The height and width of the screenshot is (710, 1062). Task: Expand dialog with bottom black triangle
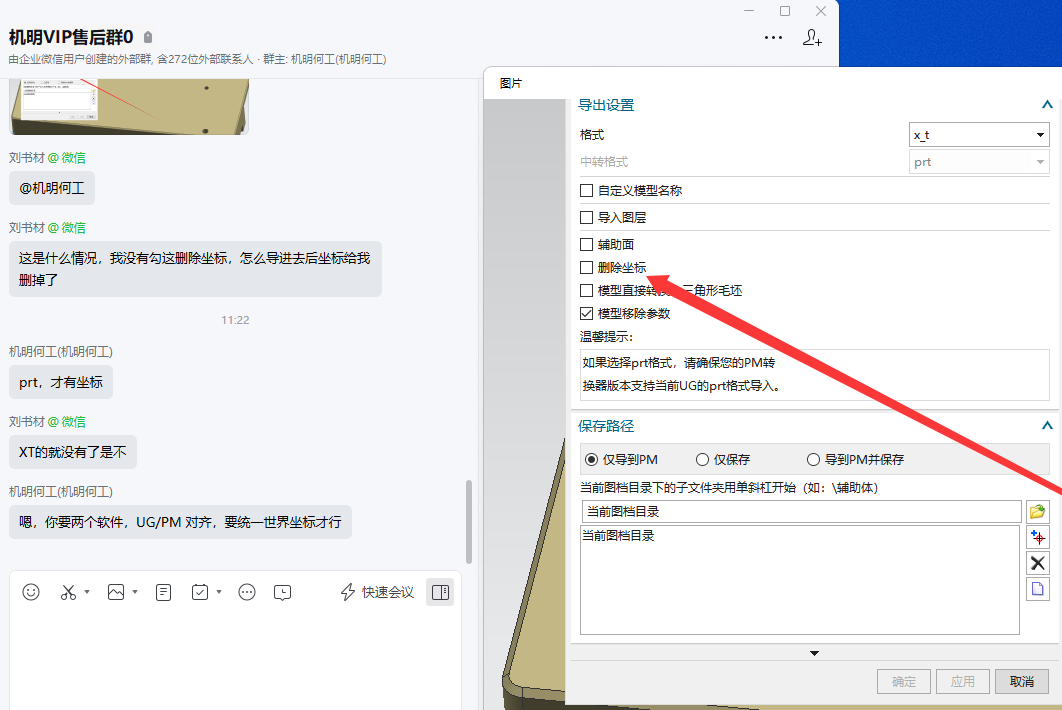click(x=814, y=653)
